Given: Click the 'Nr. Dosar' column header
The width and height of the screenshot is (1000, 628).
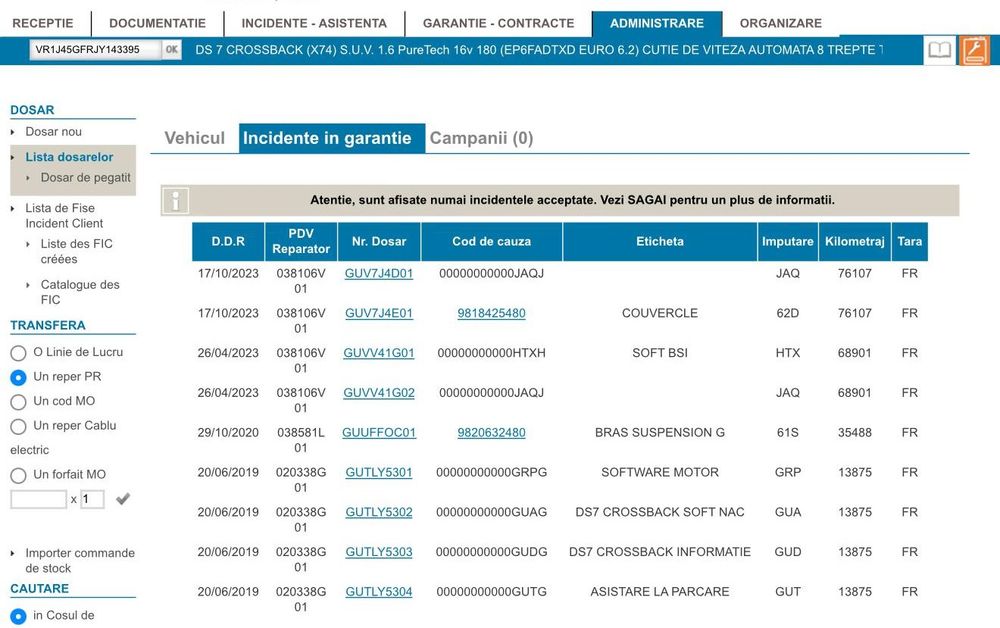Looking at the screenshot, I should [x=379, y=242].
